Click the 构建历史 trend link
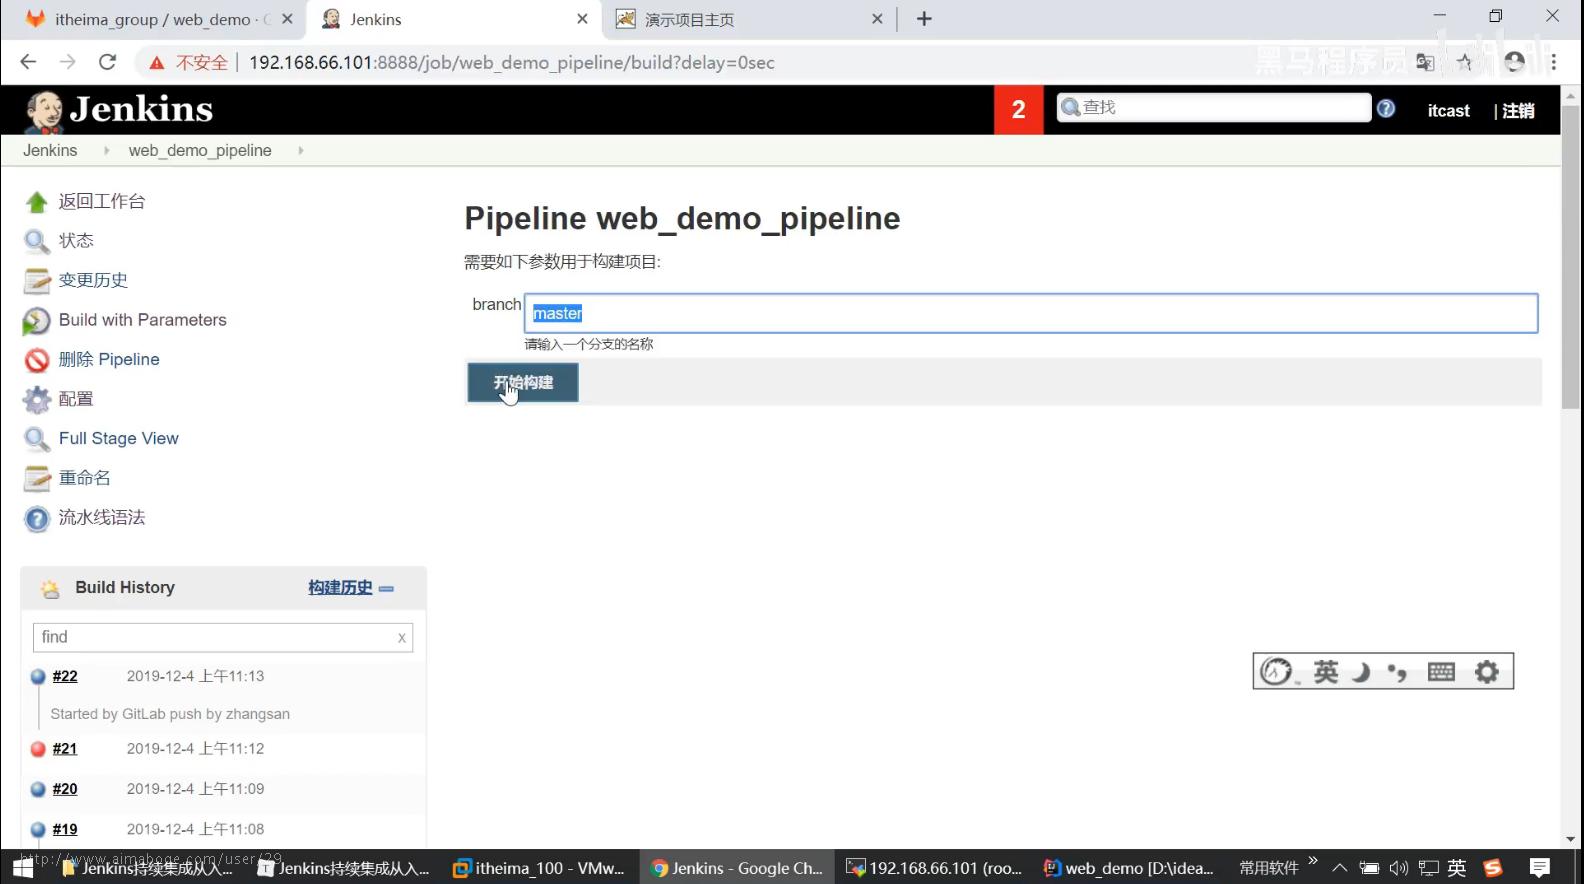Screen dimensions: 1584x884 click(x=340, y=588)
